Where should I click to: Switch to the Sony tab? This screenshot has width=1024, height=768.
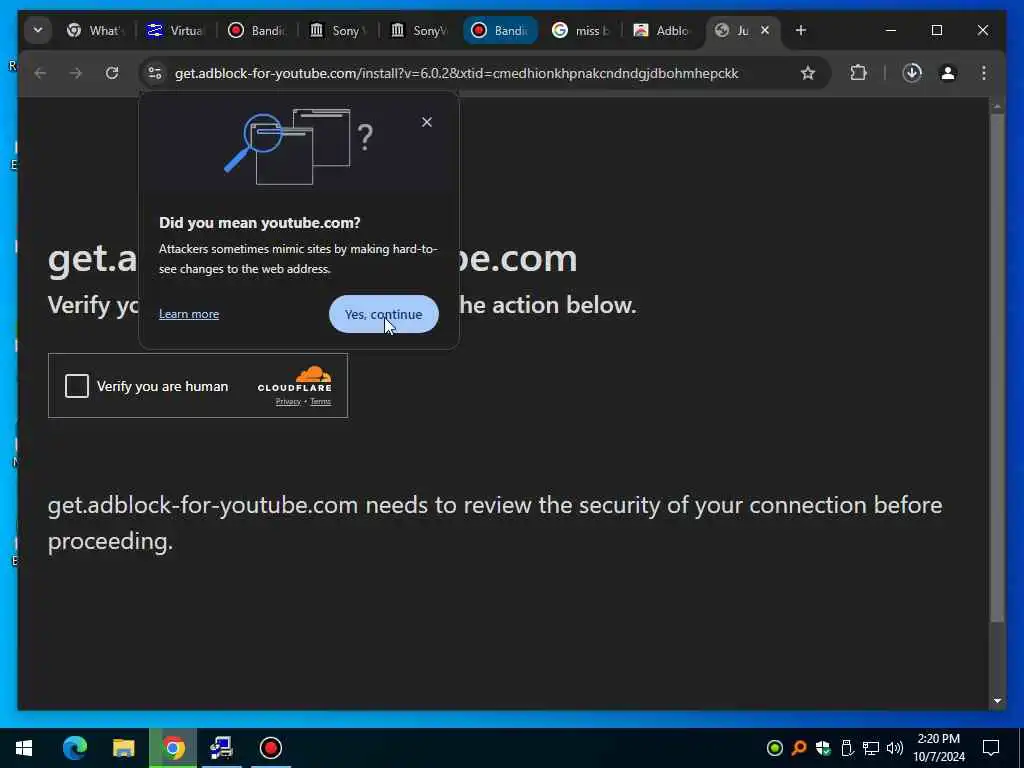point(338,31)
